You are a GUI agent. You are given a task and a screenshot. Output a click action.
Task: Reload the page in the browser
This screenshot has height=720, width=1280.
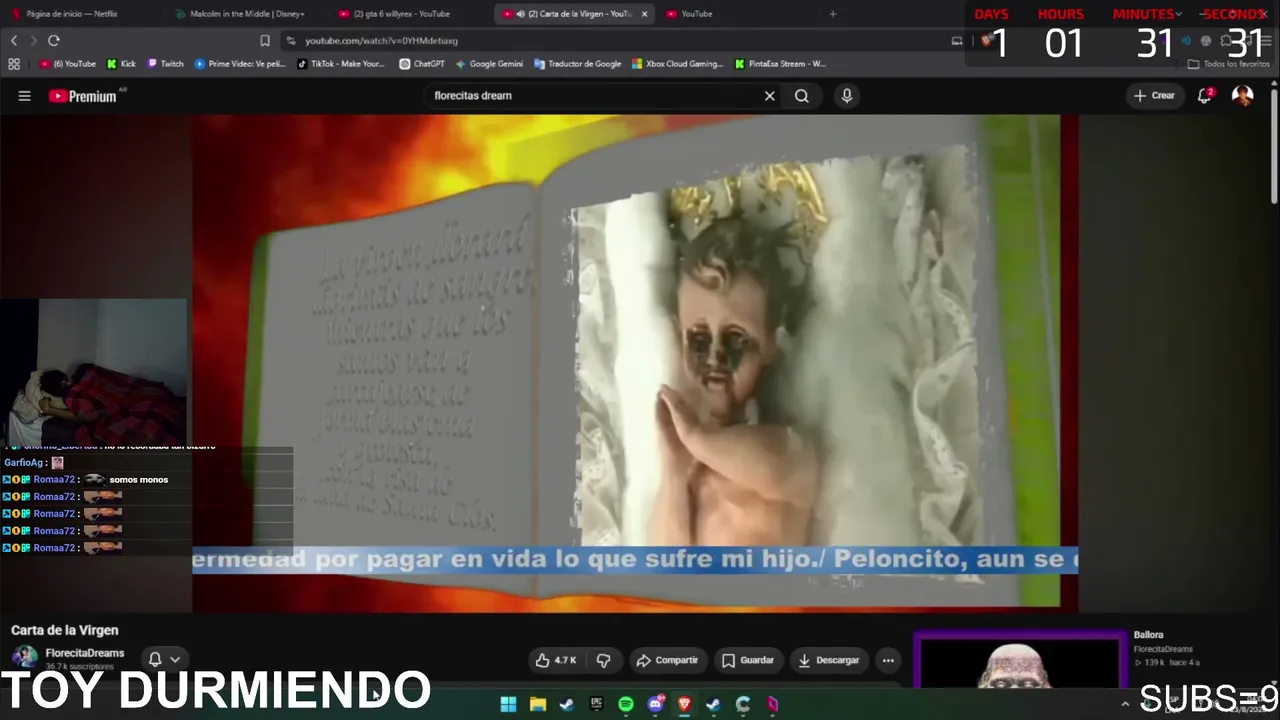[54, 40]
